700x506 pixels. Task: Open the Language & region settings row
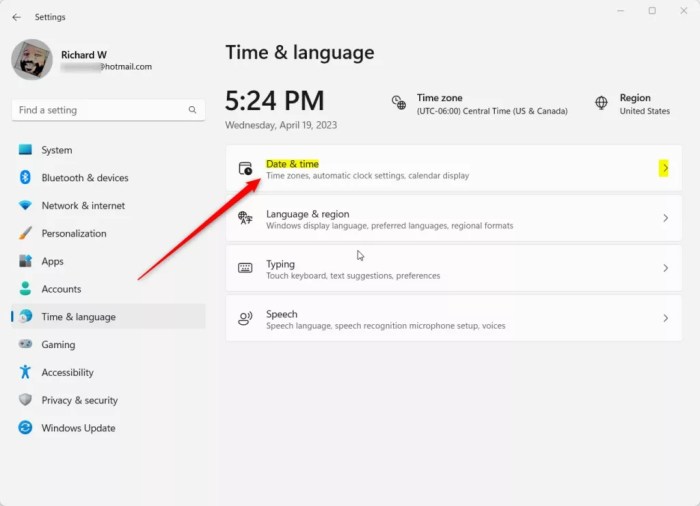454,218
